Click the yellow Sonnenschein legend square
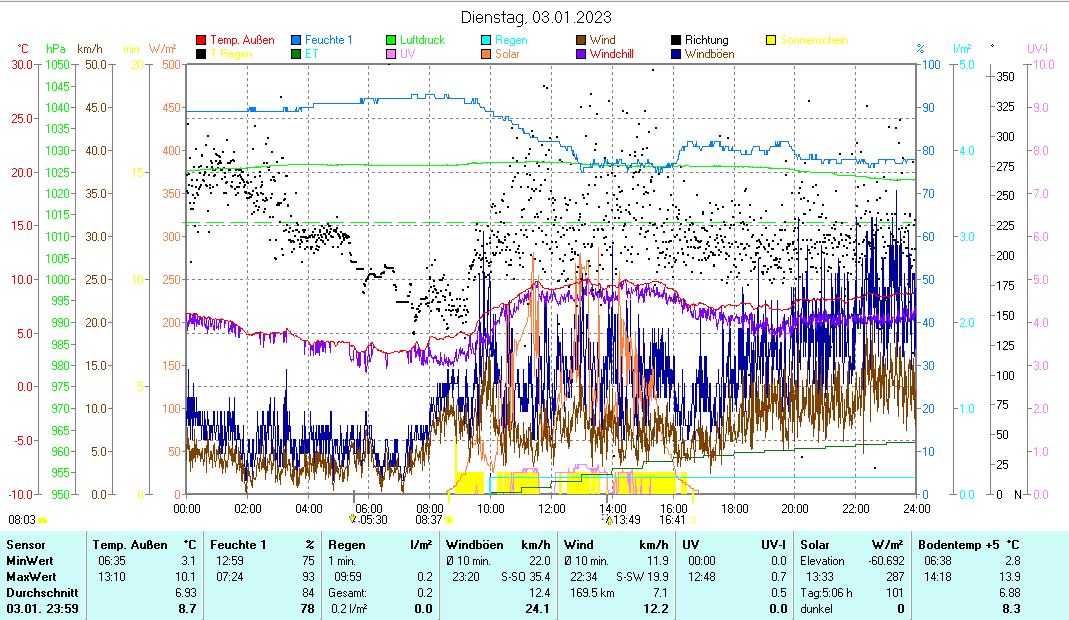 pos(771,41)
